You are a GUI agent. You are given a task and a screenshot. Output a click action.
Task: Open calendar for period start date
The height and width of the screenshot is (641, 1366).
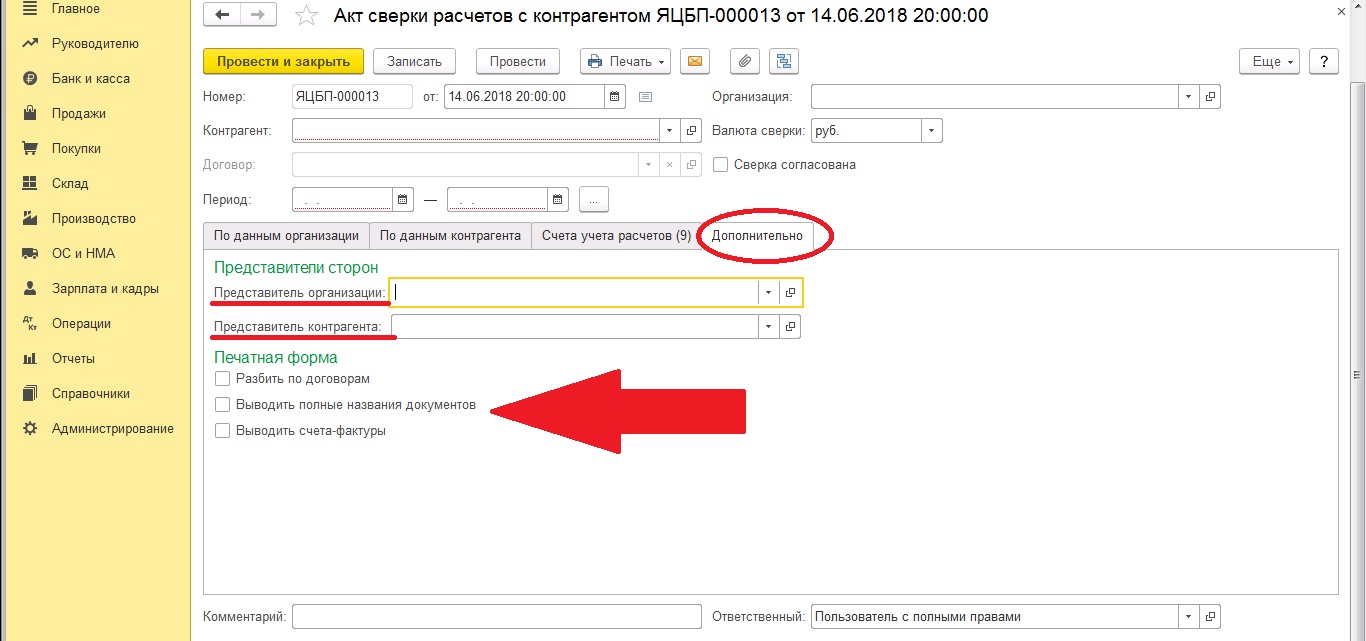(403, 199)
